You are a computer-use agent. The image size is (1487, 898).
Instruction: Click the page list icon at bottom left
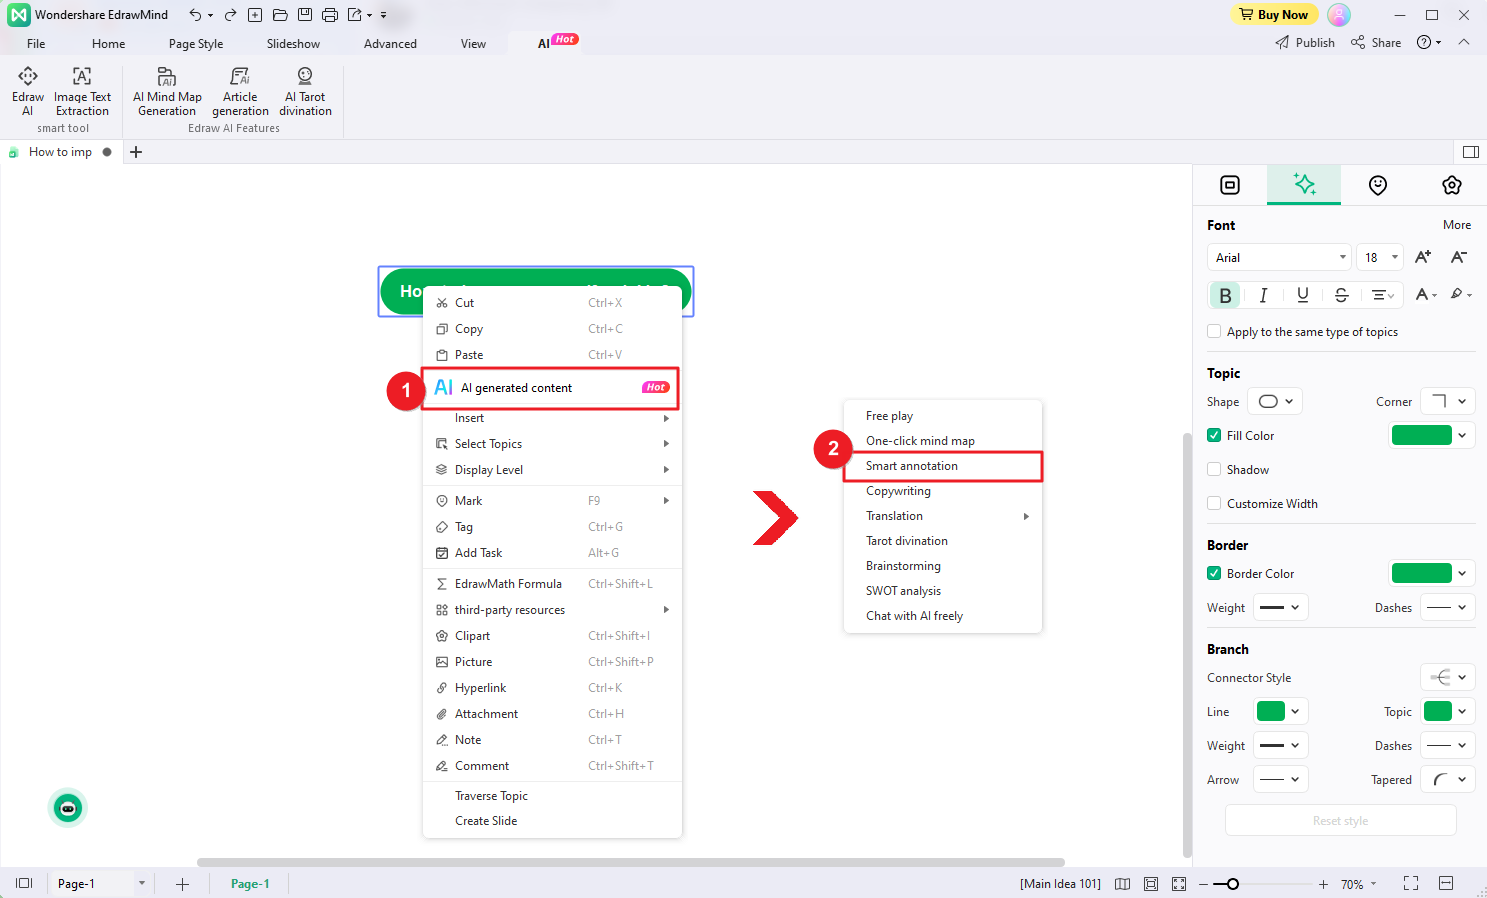pos(24,883)
